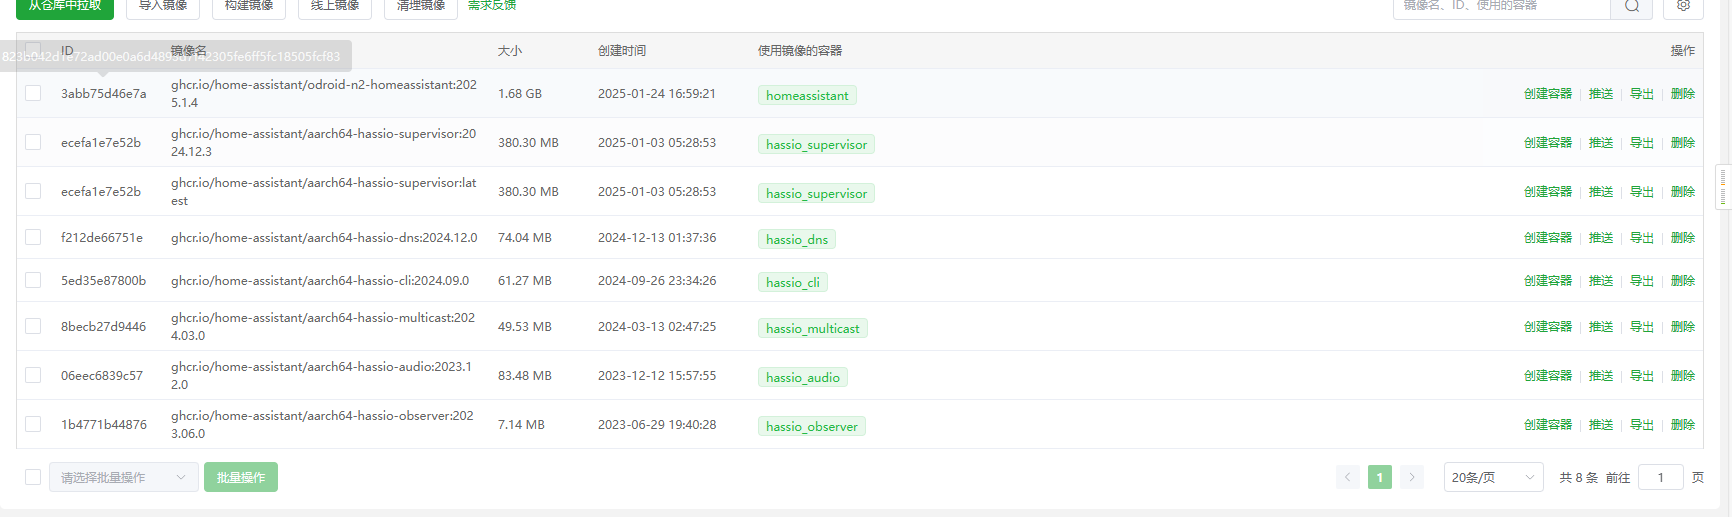Click the right-edge collapse handle

(1723, 186)
